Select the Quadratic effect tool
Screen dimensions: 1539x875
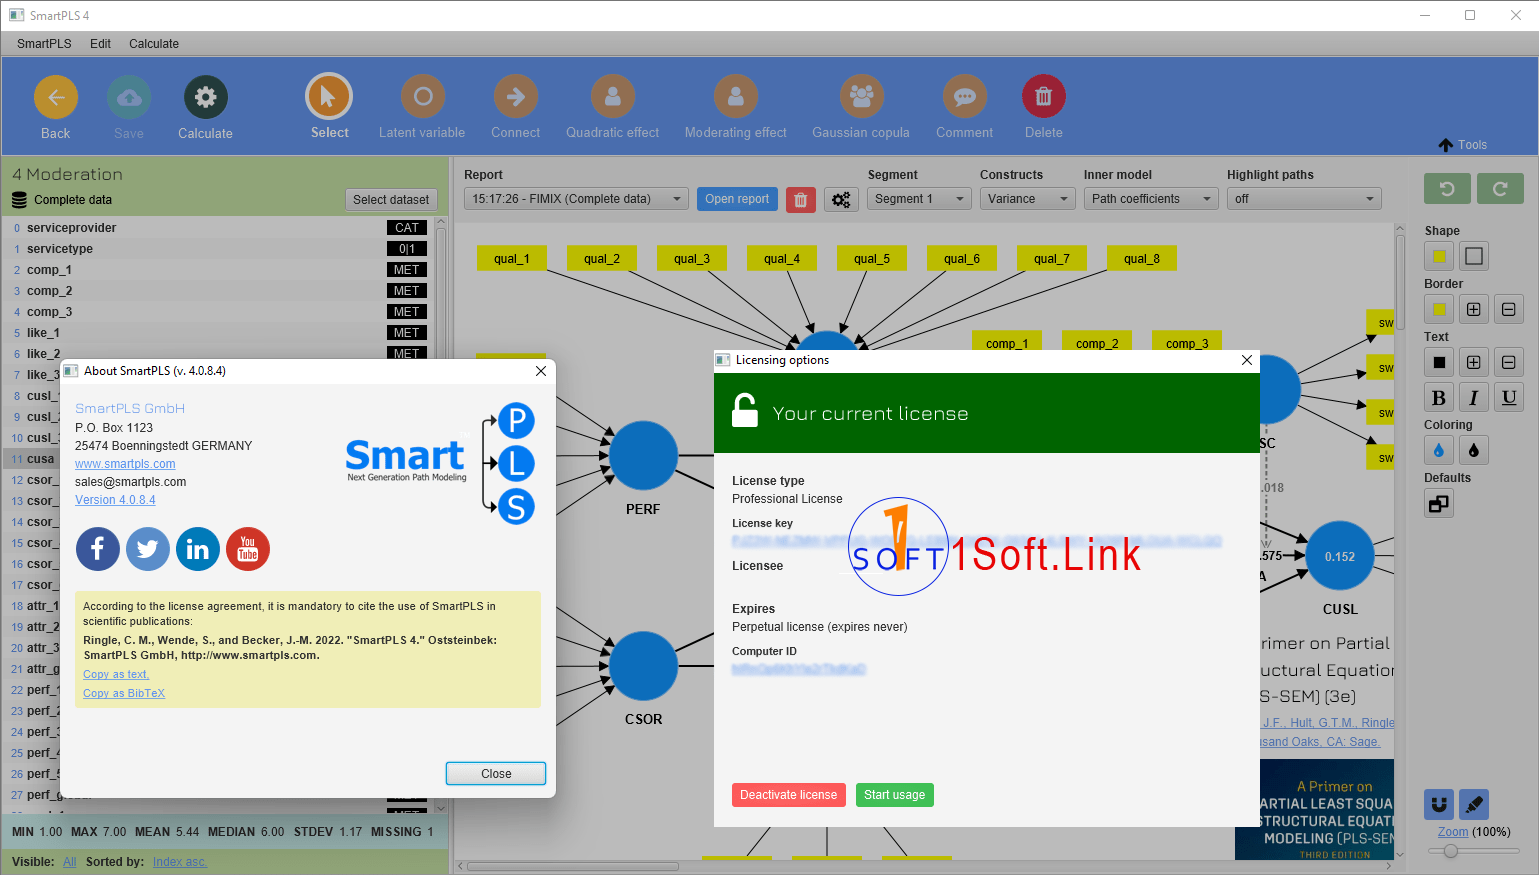coord(613,96)
